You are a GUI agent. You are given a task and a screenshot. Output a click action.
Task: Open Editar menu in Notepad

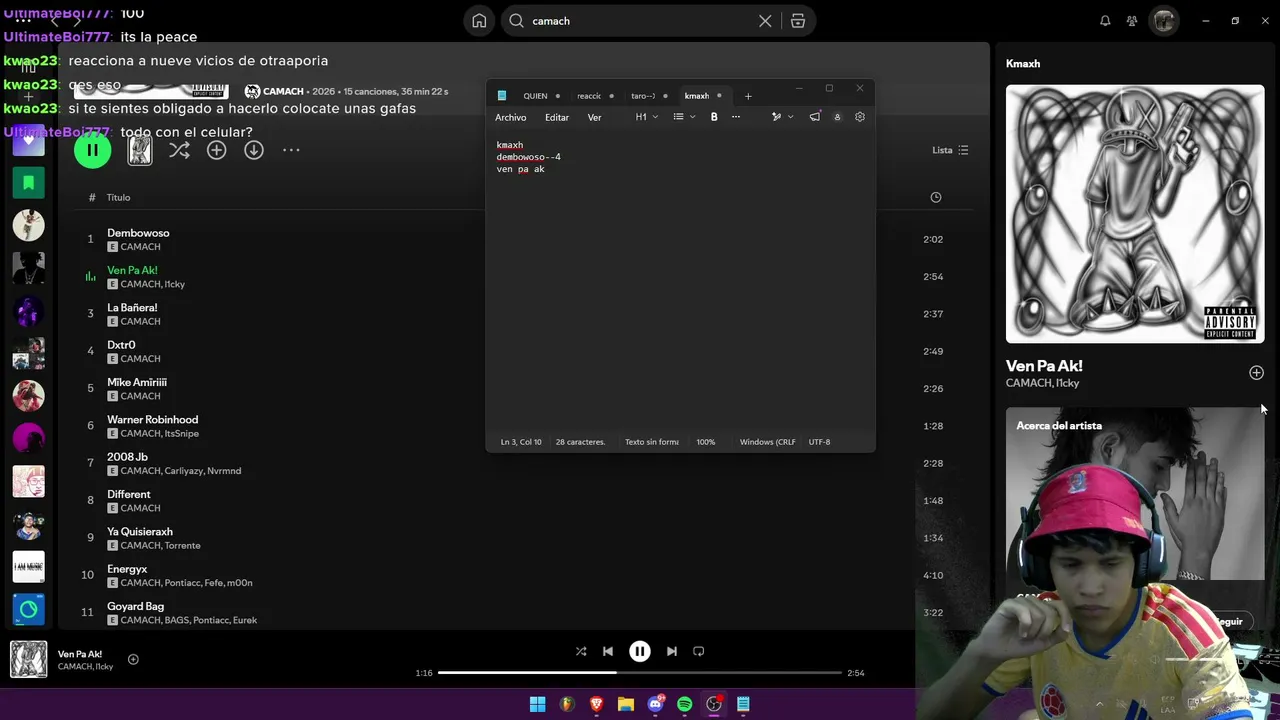557,118
